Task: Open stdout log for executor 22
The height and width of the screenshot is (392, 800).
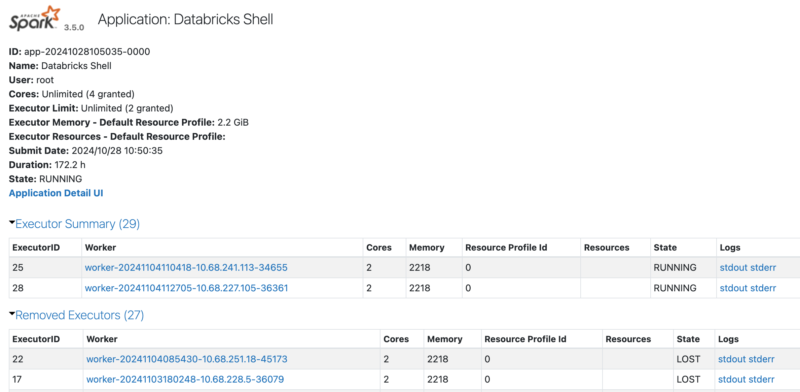Action: [732, 359]
